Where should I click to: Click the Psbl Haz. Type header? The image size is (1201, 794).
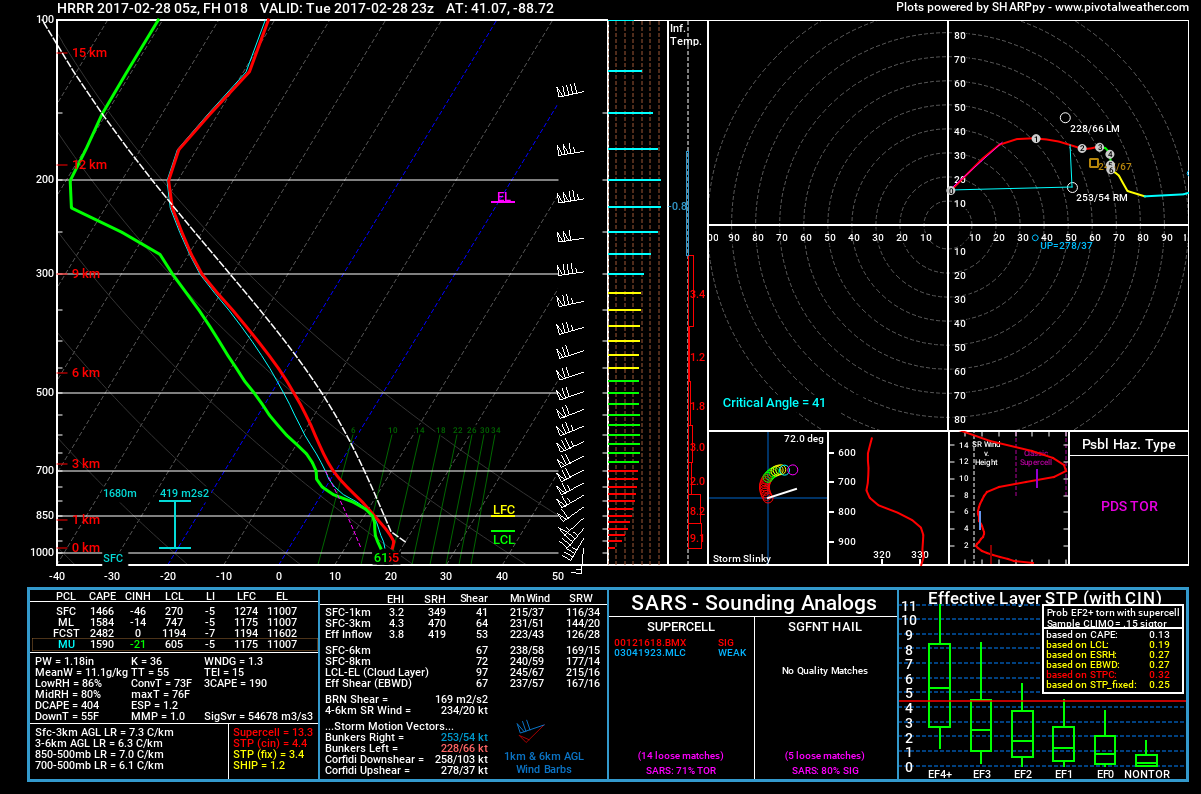[x=1129, y=445]
